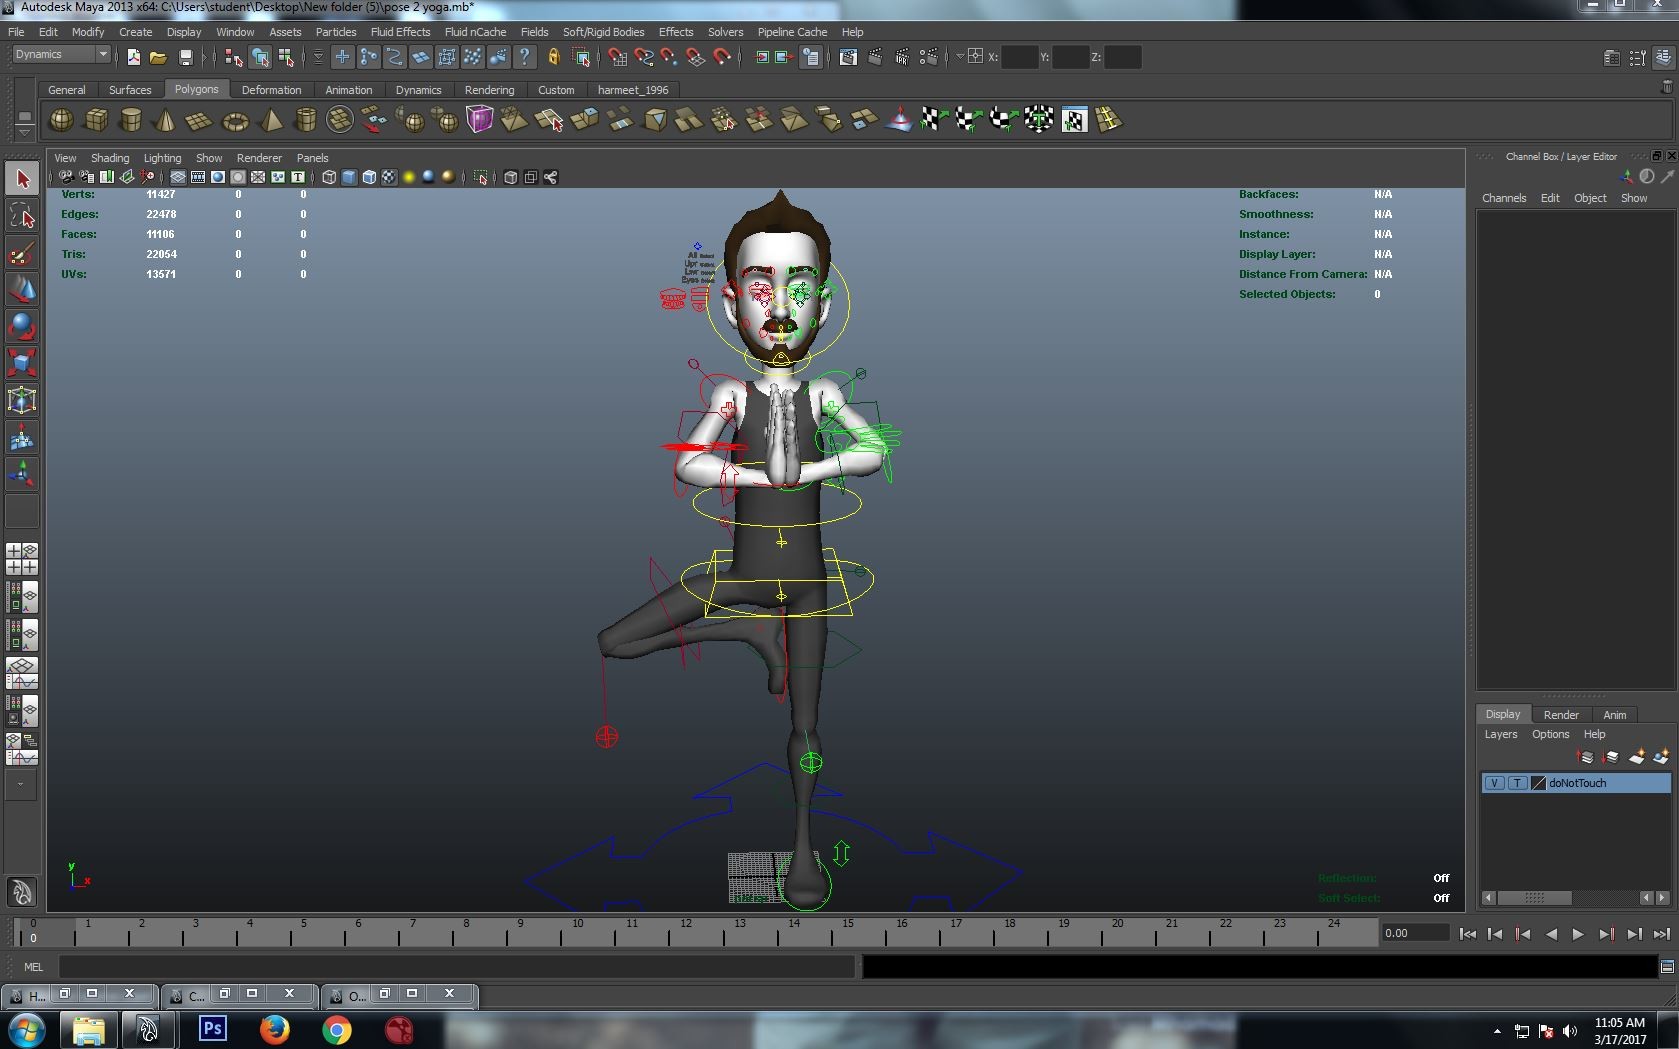Toggle template T box of doNotTouch layer
This screenshot has height=1049, width=1679.
[x=1517, y=783]
